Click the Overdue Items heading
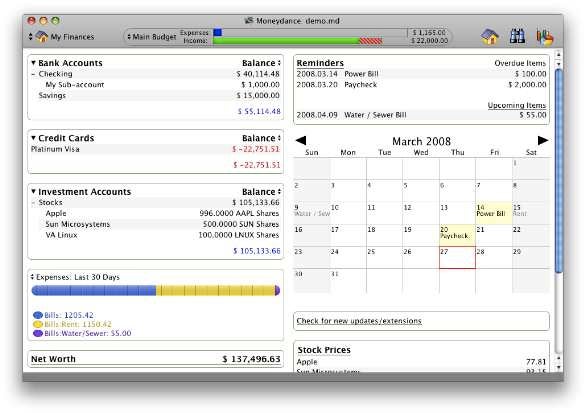 coord(520,63)
